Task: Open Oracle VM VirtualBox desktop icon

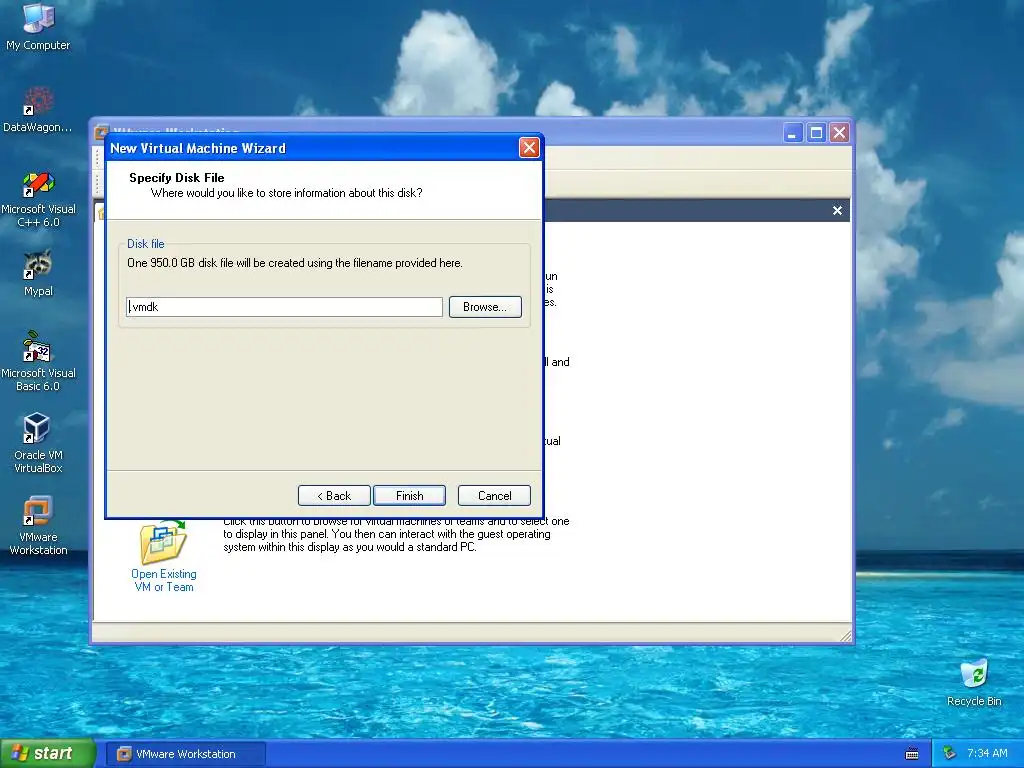Action: coord(38,443)
